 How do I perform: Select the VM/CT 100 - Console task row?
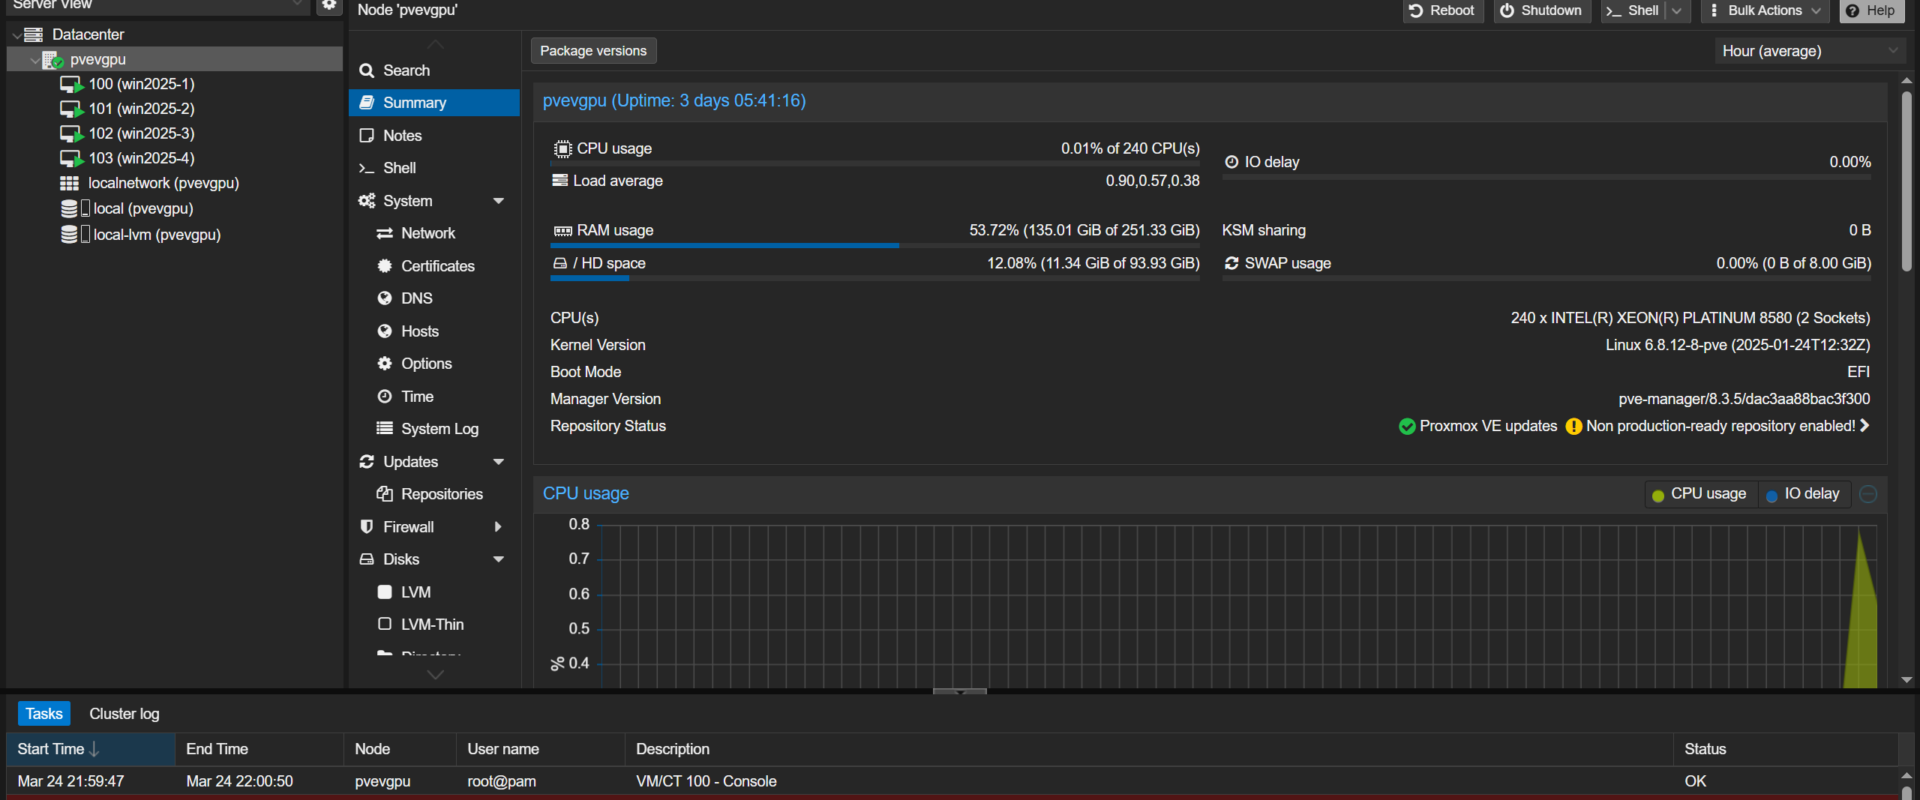(x=952, y=781)
